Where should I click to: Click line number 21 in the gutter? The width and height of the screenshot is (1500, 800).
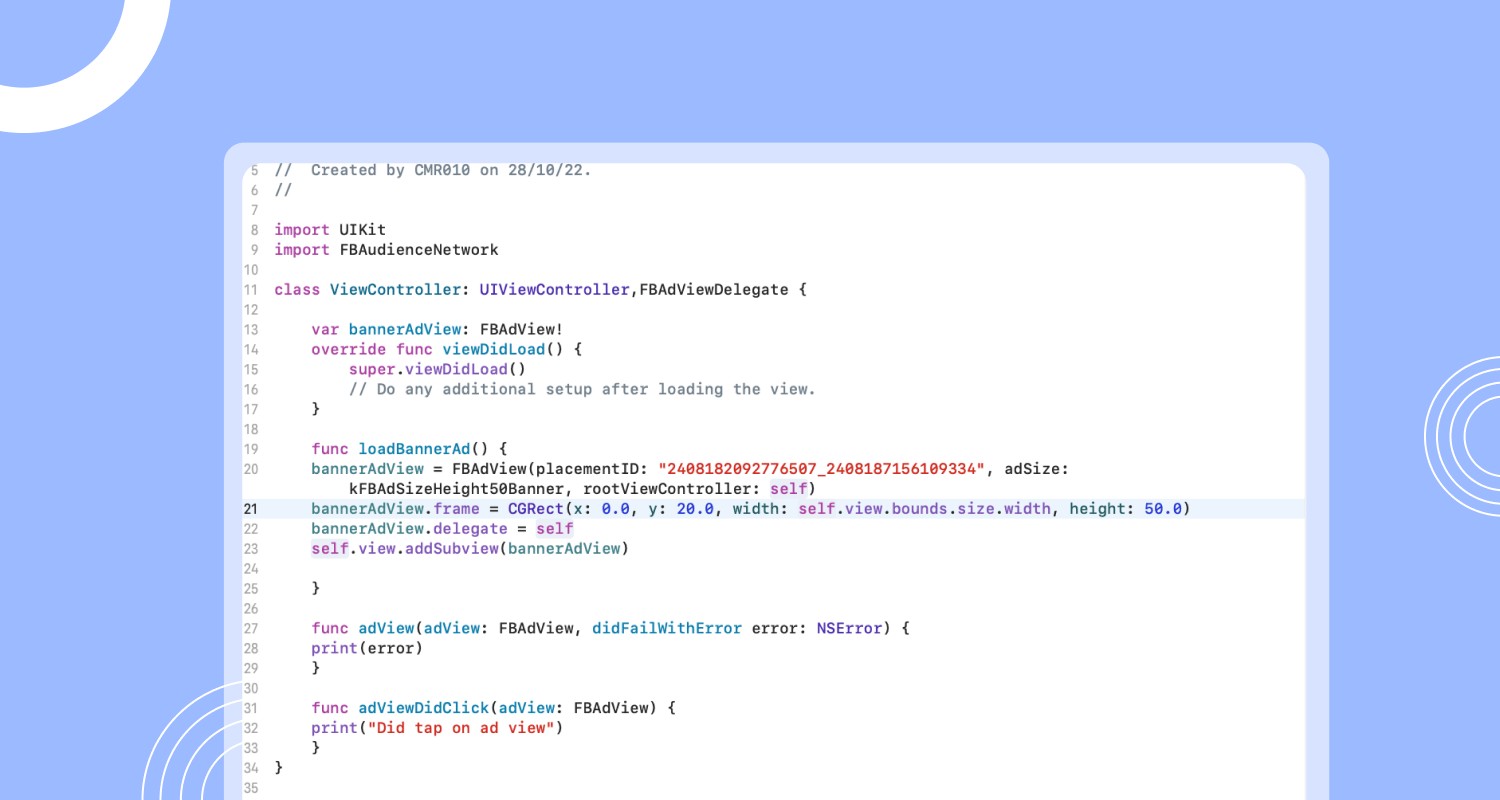[x=252, y=508]
